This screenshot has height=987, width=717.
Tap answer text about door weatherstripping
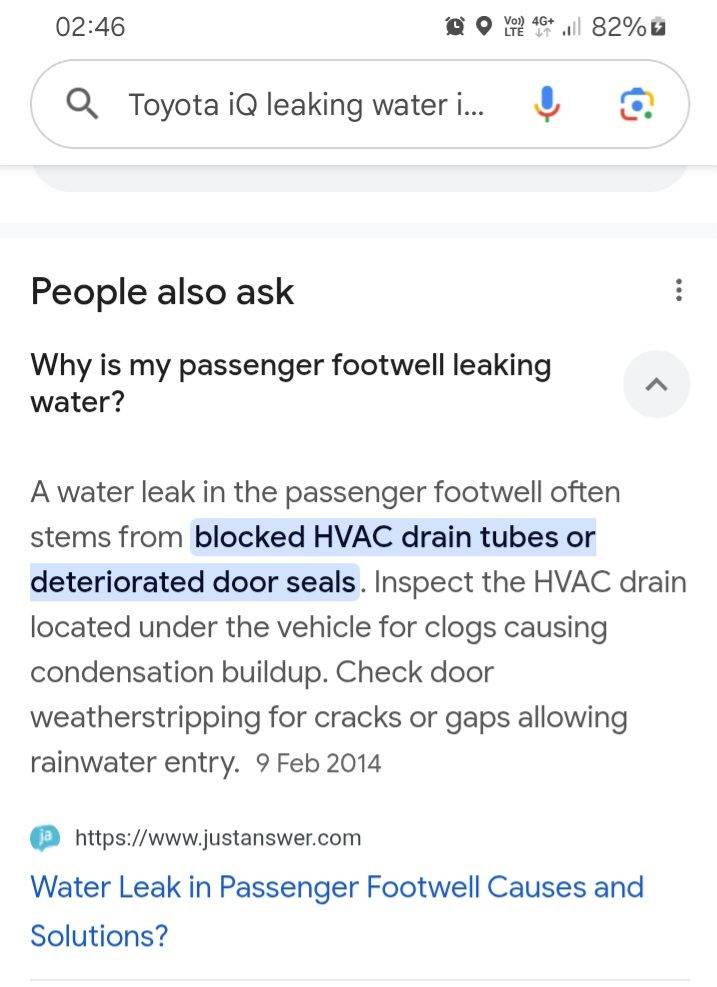328,717
